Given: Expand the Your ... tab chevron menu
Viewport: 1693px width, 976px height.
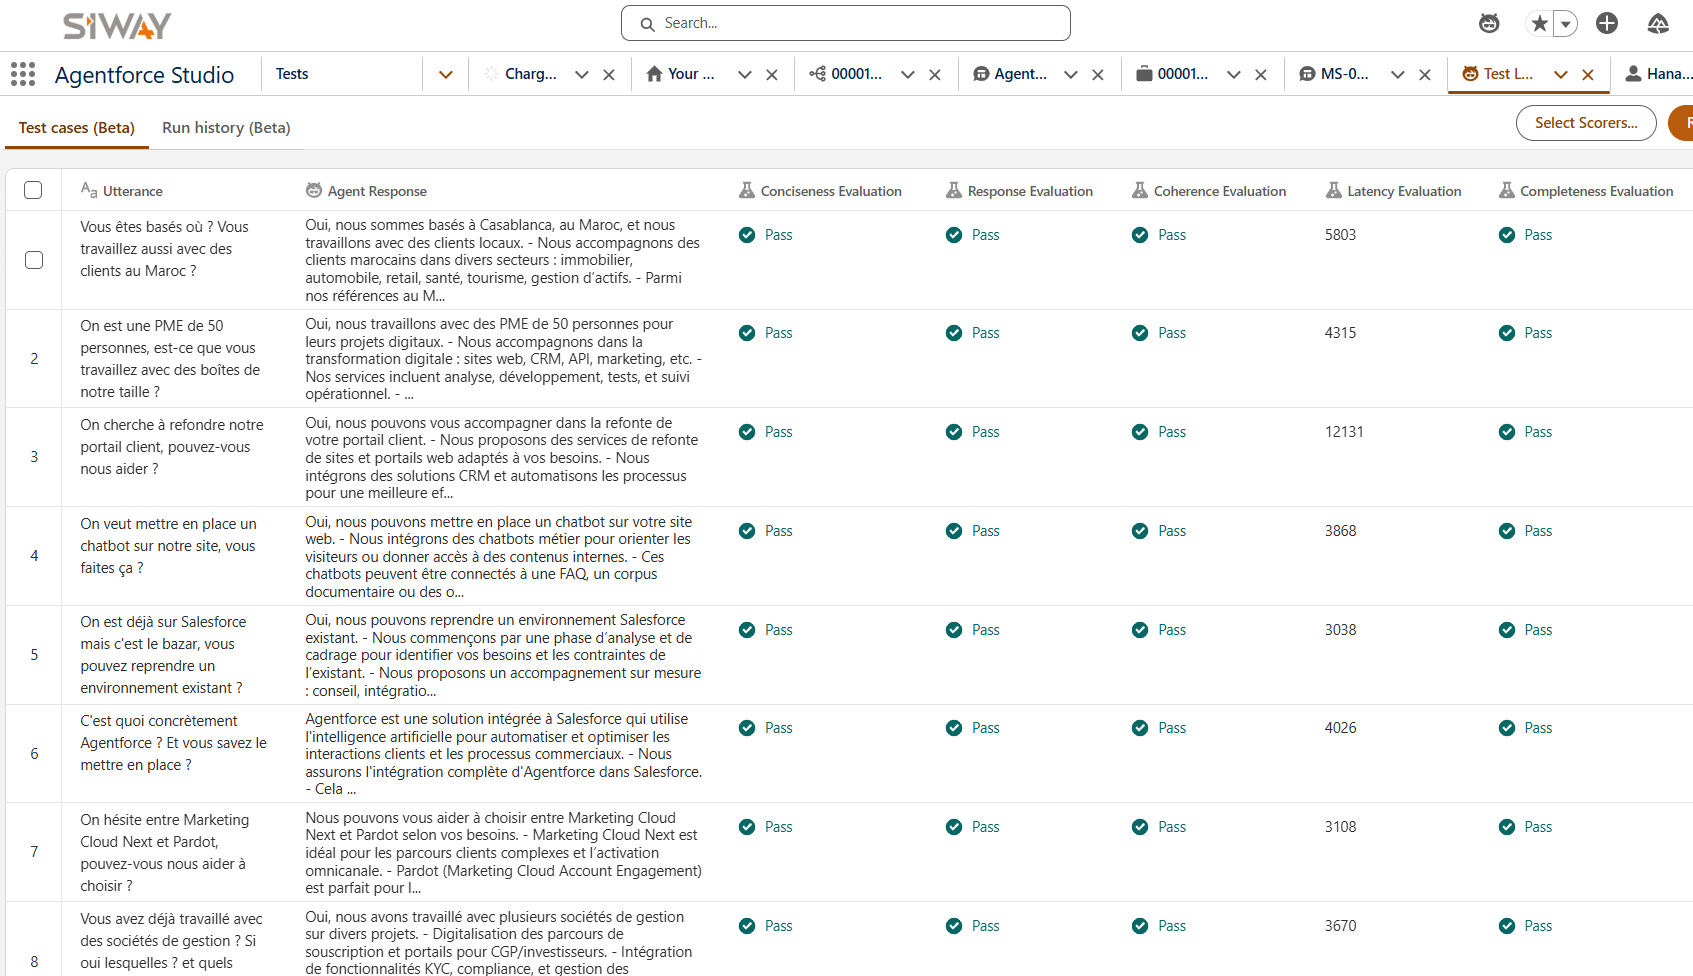Looking at the screenshot, I should [745, 74].
